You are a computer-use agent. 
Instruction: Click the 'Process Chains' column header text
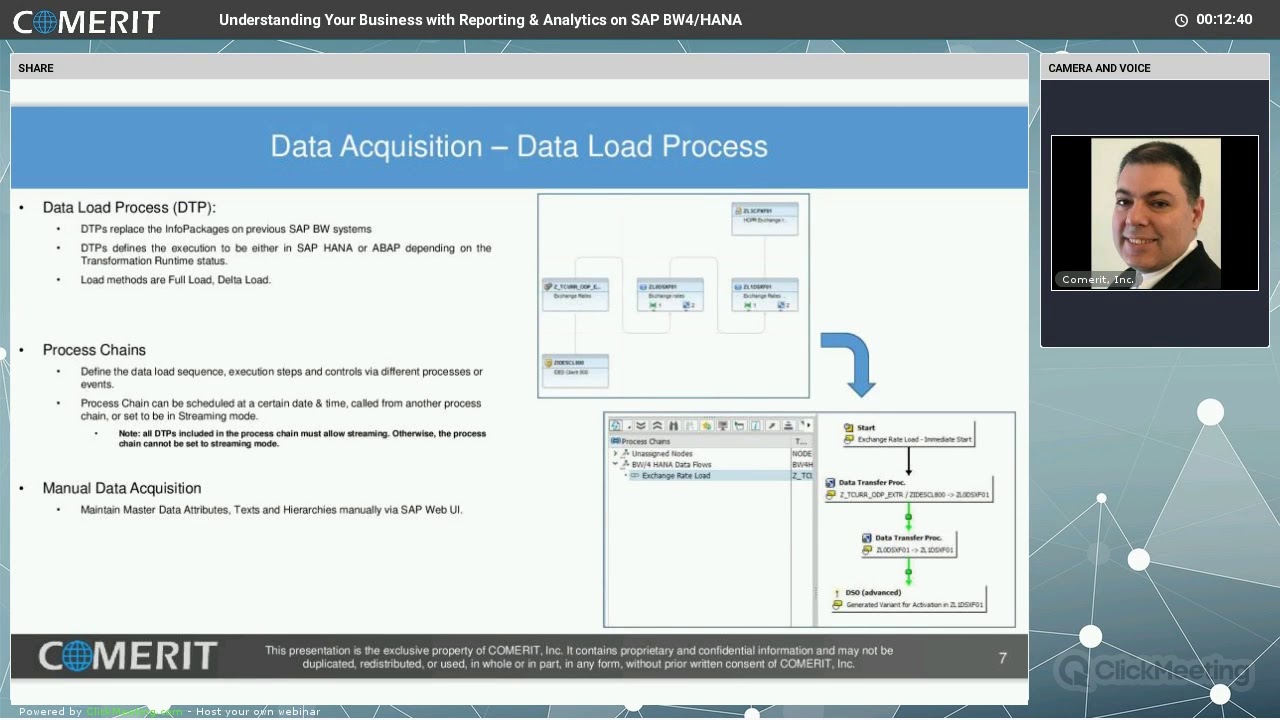pyautogui.click(x=646, y=441)
